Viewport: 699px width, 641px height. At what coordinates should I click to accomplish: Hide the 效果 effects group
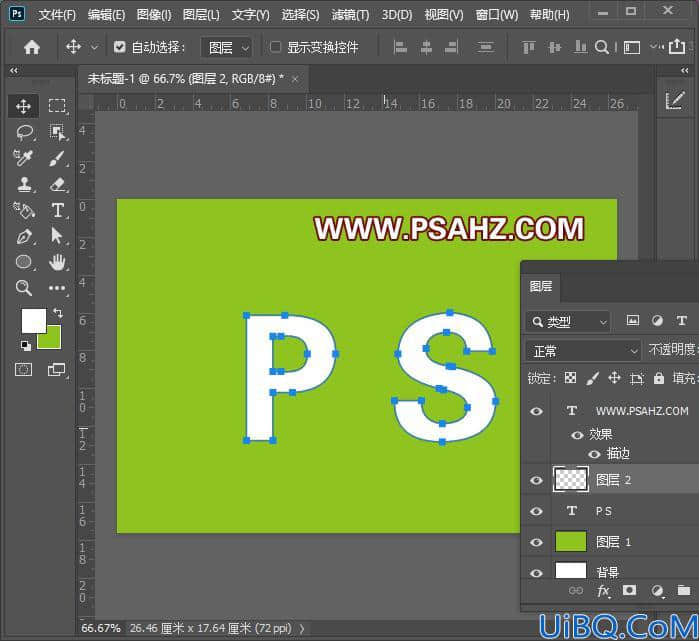577,435
